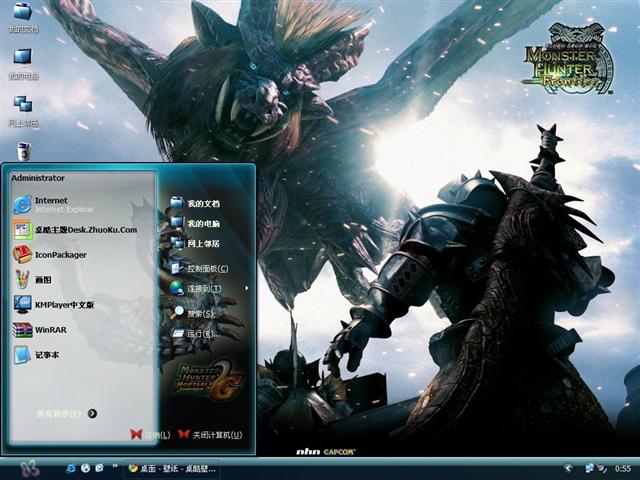Launch IconPackager from the pinned programs
This screenshot has height=480, width=640.
(60, 254)
